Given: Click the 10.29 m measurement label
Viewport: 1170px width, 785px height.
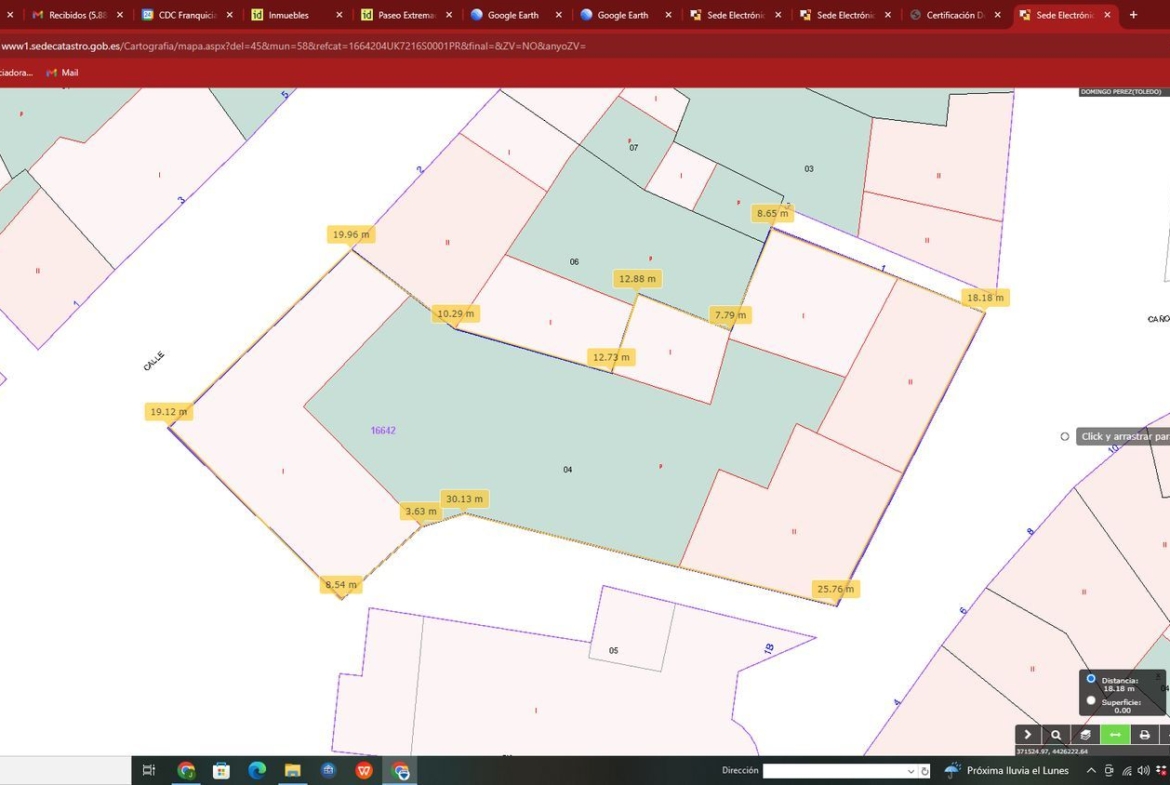Looking at the screenshot, I should coord(455,313).
